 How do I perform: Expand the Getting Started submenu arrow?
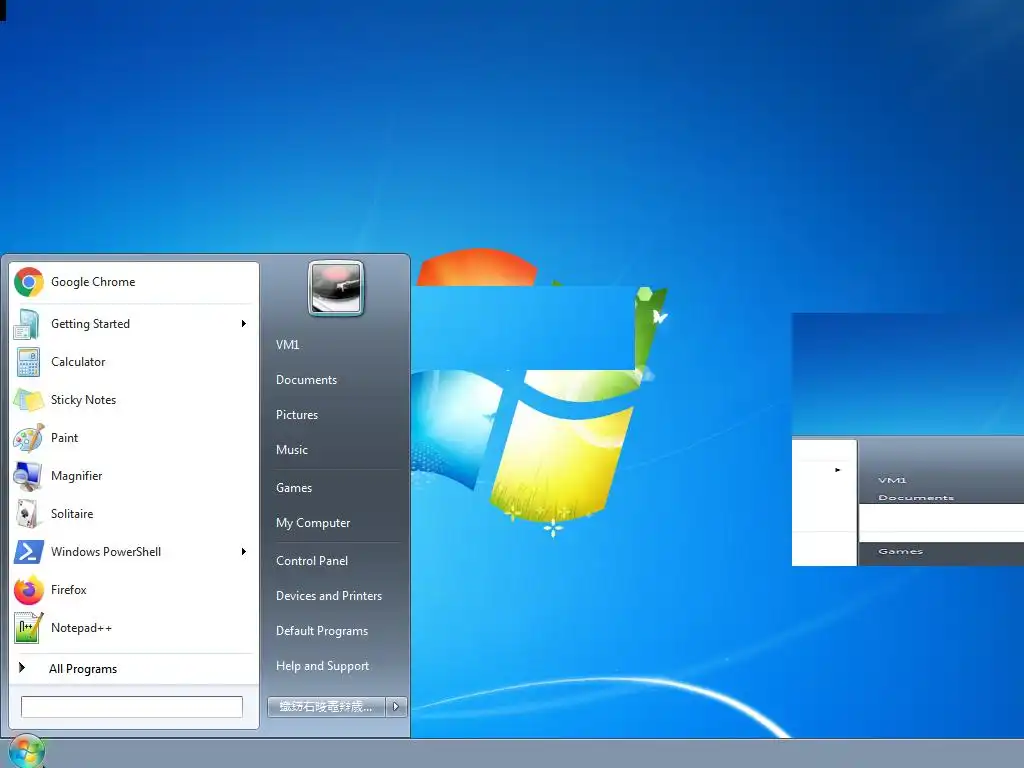[244, 324]
